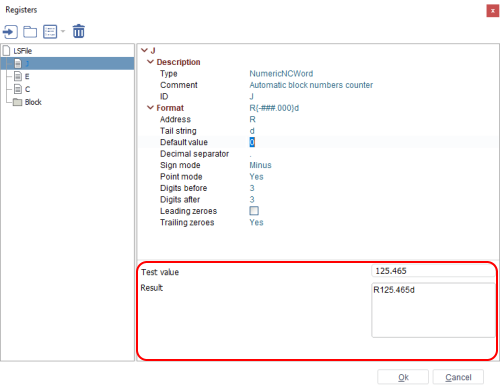Click the Ok button
The height and width of the screenshot is (389, 500).
click(403, 377)
